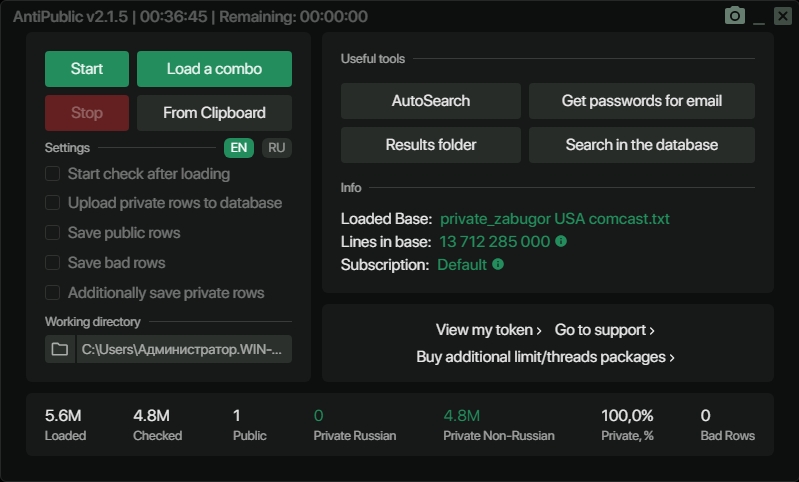
Task: Open the AutoSearch tool
Action: tap(431, 101)
